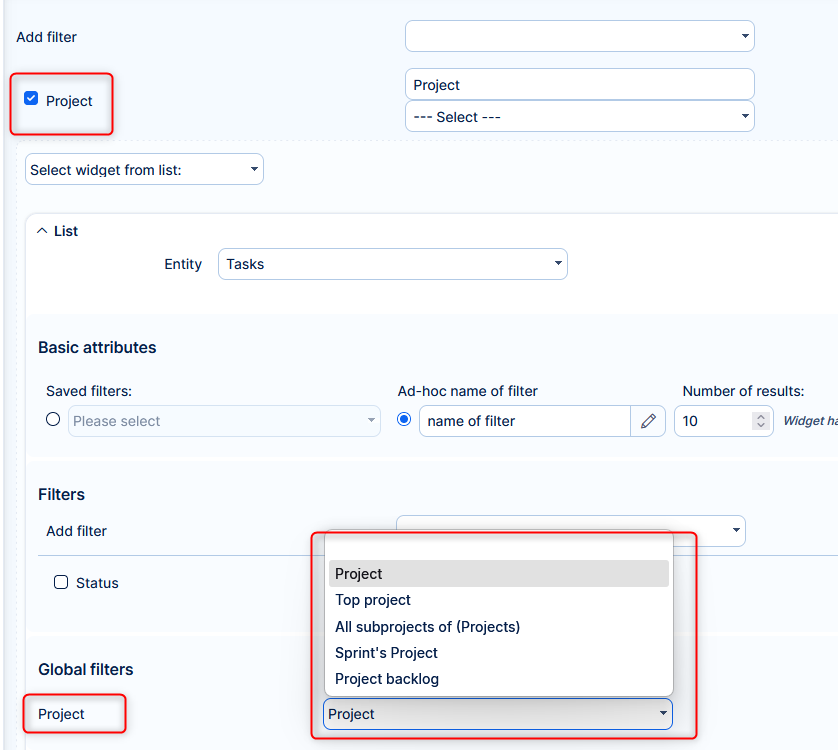Click the Global filters Project dropdown
The image size is (838, 750).
click(497, 714)
